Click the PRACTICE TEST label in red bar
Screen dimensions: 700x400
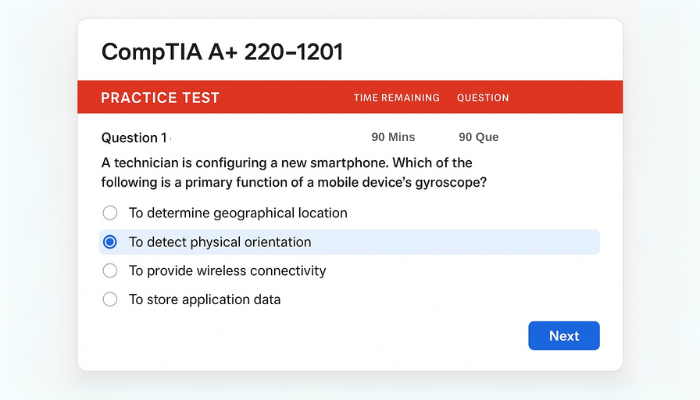click(160, 98)
